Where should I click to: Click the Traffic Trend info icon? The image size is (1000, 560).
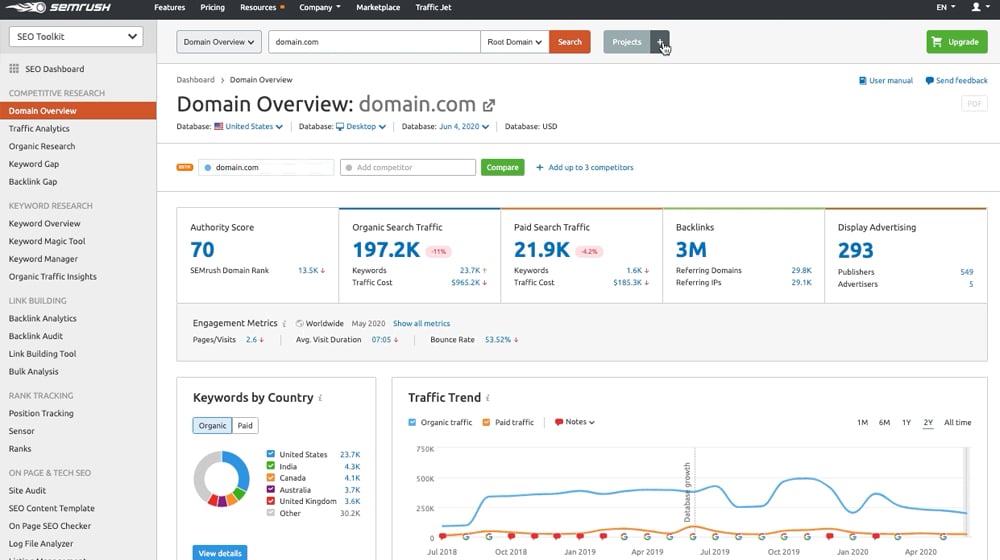point(488,398)
